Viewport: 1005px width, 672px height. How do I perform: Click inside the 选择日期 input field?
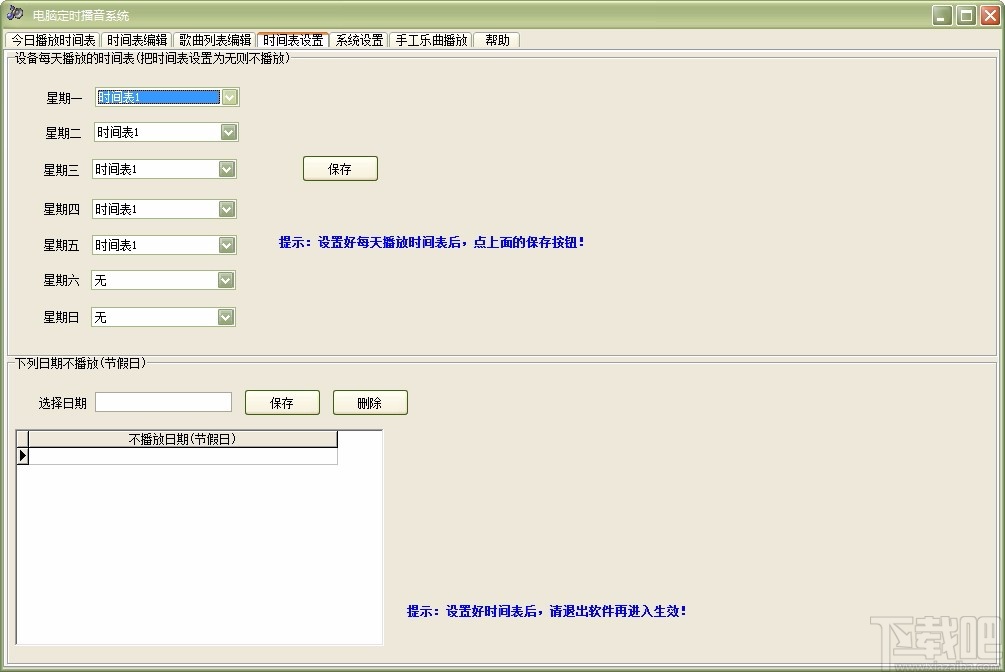point(163,401)
